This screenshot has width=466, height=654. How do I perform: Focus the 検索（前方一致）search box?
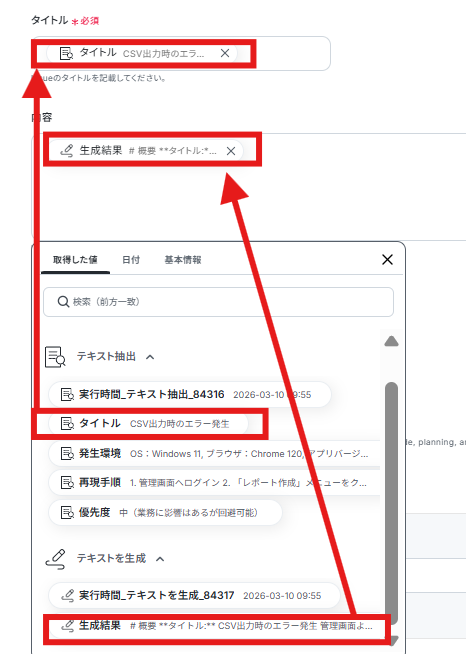218,302
